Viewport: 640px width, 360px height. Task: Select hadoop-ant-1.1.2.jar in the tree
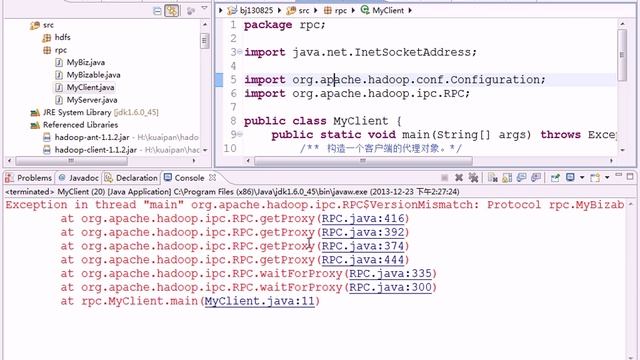(92, 138)
